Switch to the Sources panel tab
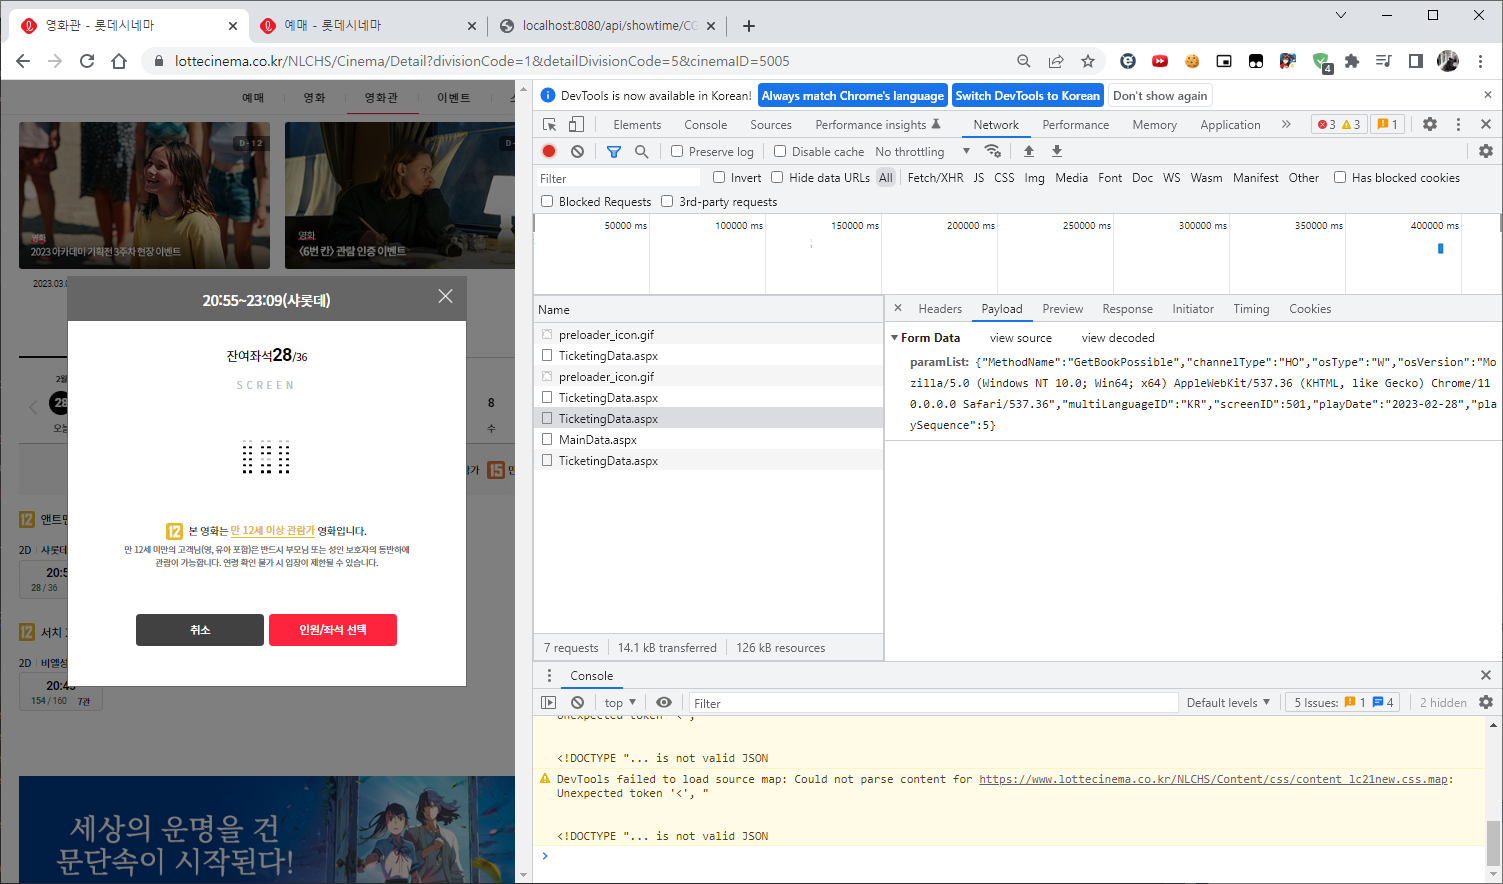Image resolution: width=1503 pixels, height=884 pixels. (771, 125)
